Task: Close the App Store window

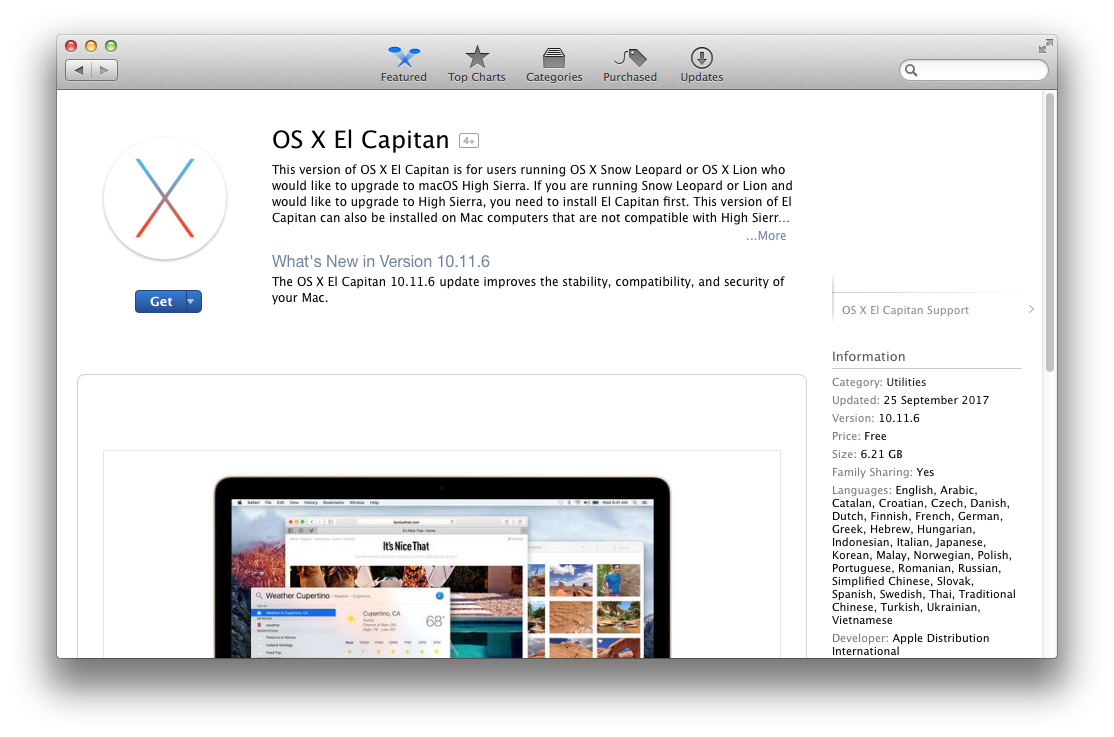Action: (71, 46)
